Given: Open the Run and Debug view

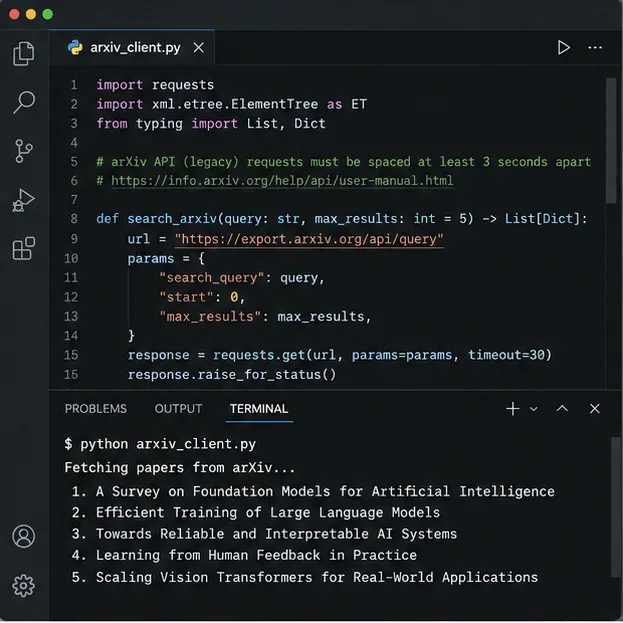Looking at the screenshot, I should point(24,200).
